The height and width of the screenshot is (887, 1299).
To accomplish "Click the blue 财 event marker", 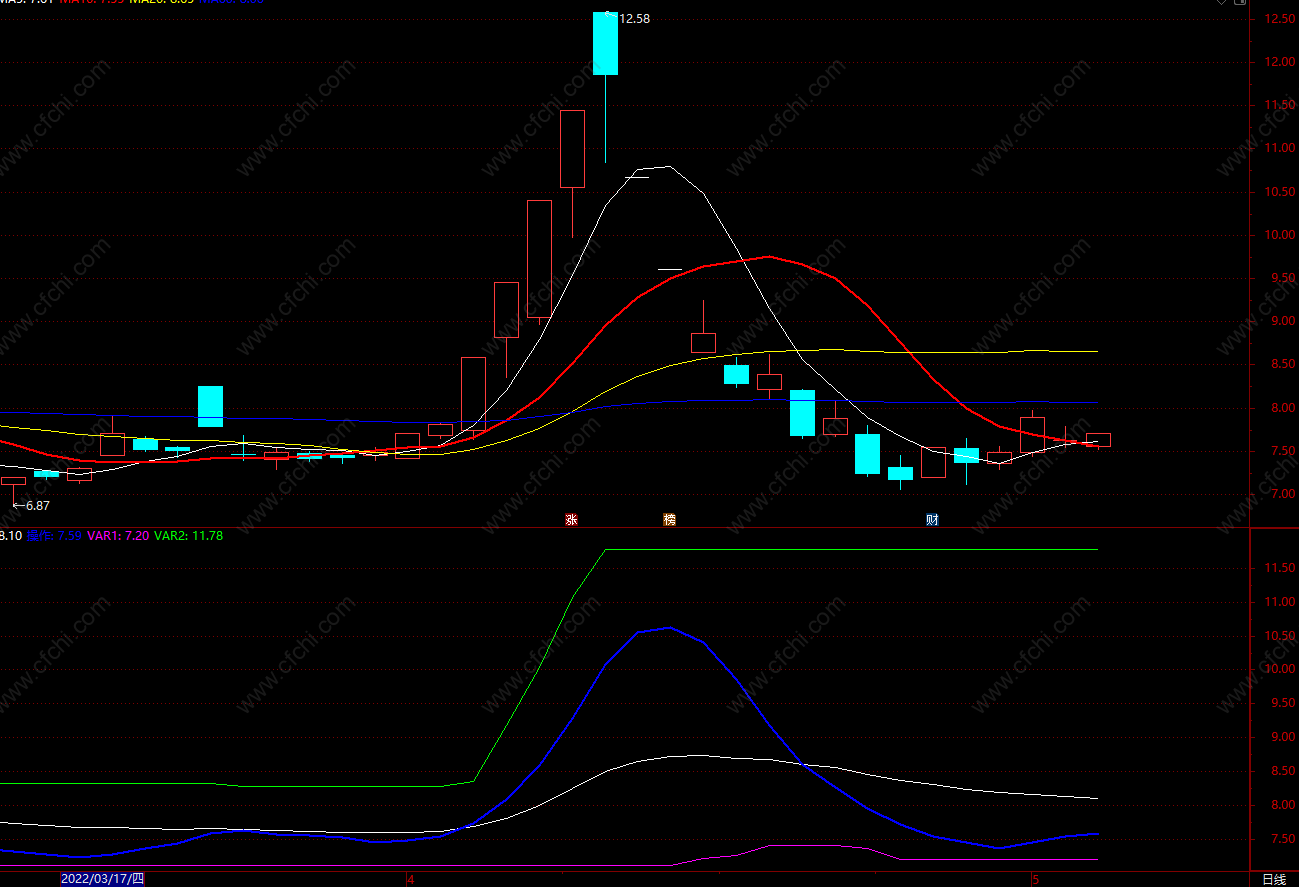I will [x=932, y=519].
